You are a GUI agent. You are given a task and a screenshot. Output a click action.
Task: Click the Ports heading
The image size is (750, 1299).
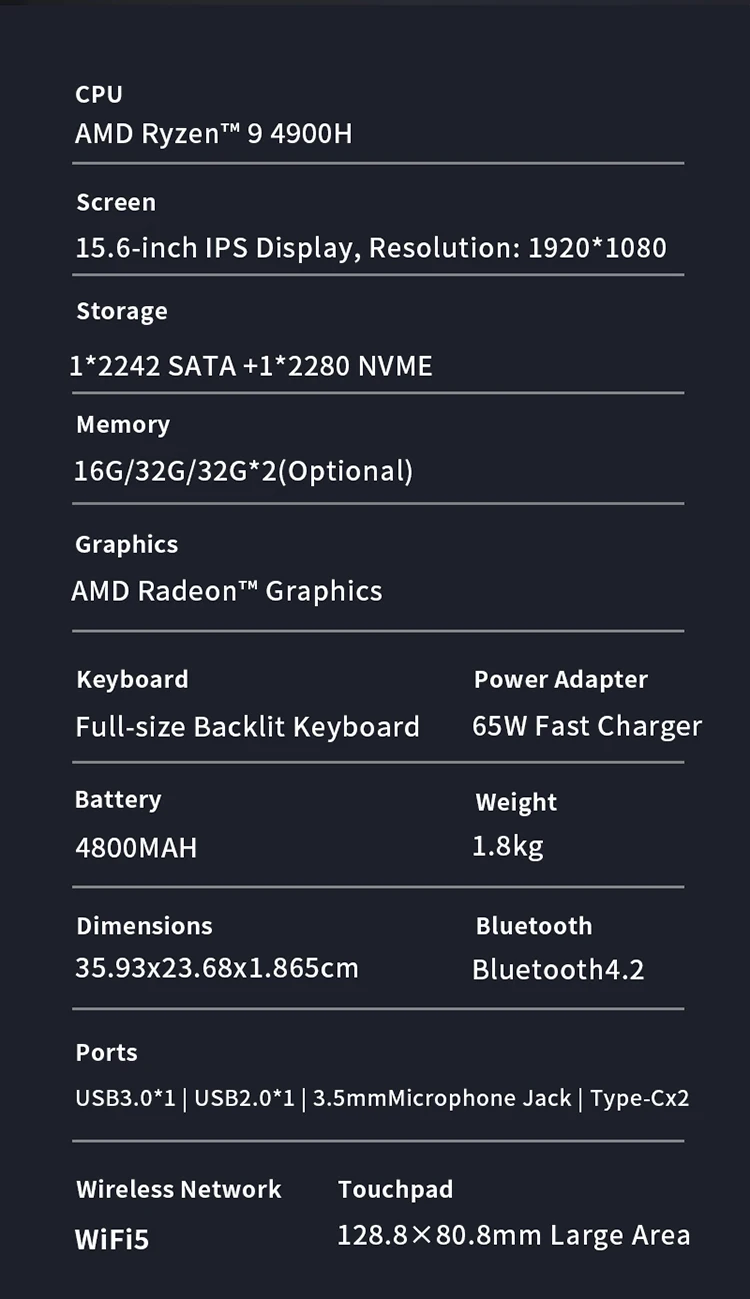(x=107, y=1052)
